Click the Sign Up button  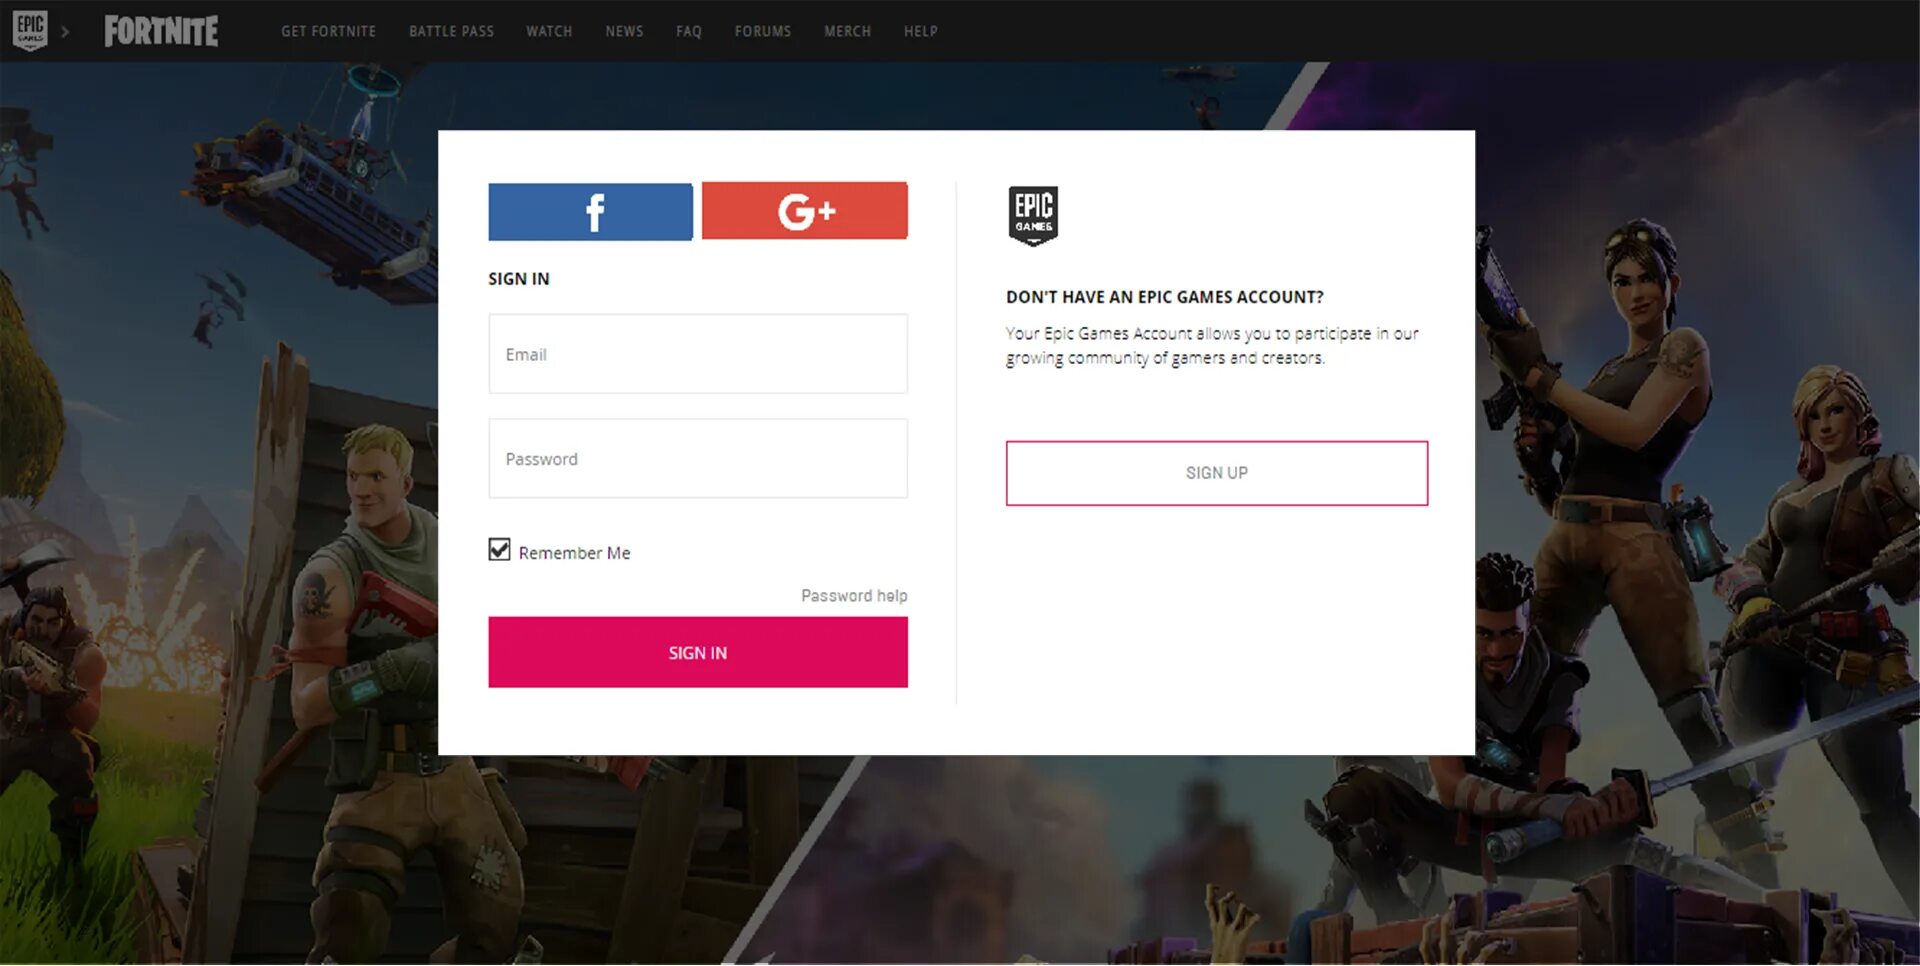[1217, 473]
